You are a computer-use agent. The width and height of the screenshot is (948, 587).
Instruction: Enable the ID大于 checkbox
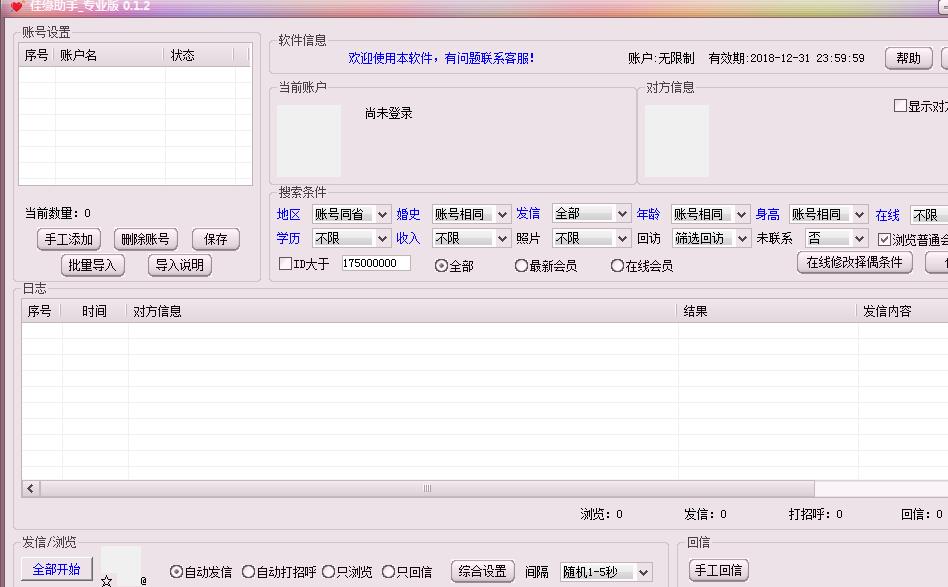click(x=285, y=264)
